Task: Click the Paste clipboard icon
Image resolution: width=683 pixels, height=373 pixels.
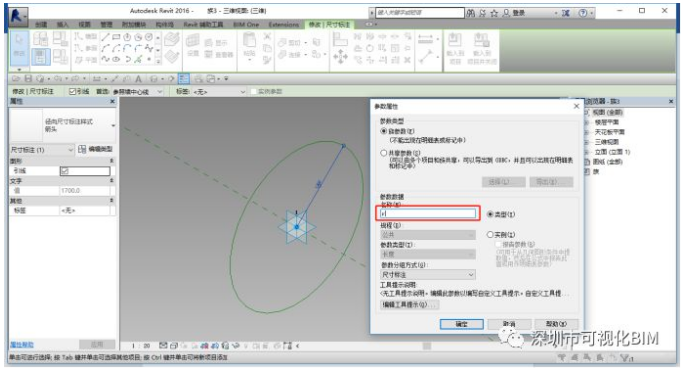Action: click(249, 43)
